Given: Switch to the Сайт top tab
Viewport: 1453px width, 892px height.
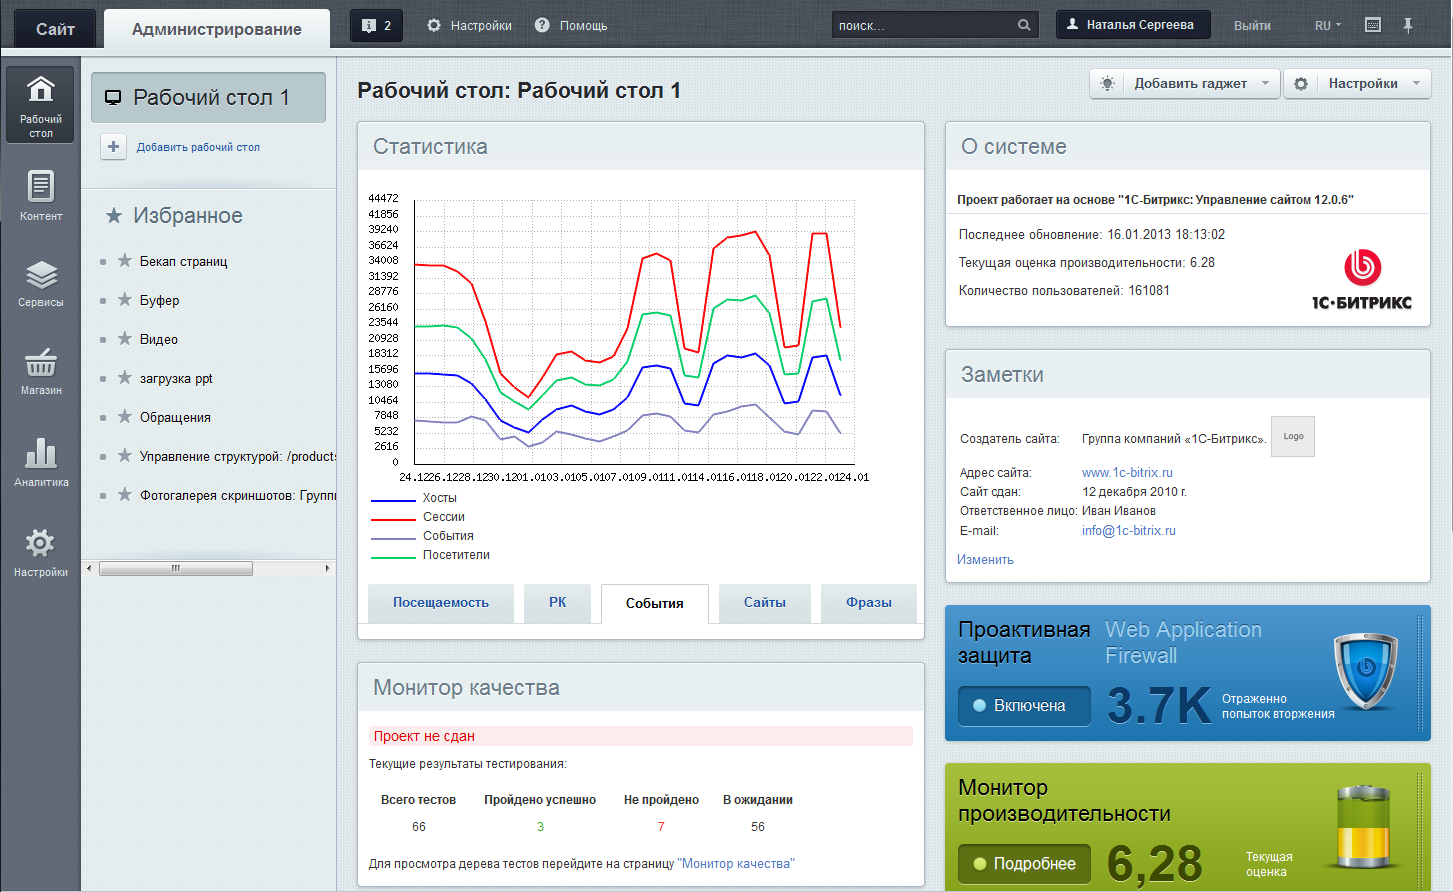Looking at the screenshot, I should point(55,29).
